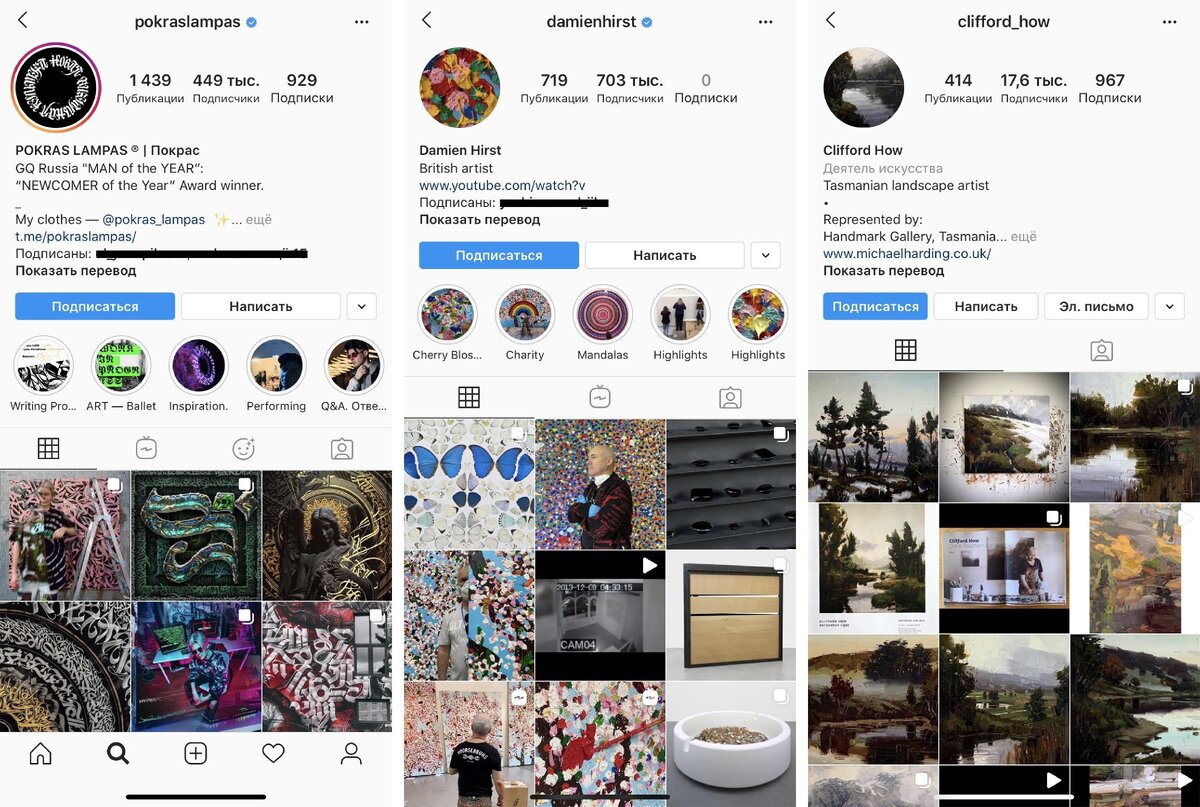1200x807 pixels.
Task: Open profile icon in bottom bar
Action: click(351, 754)
